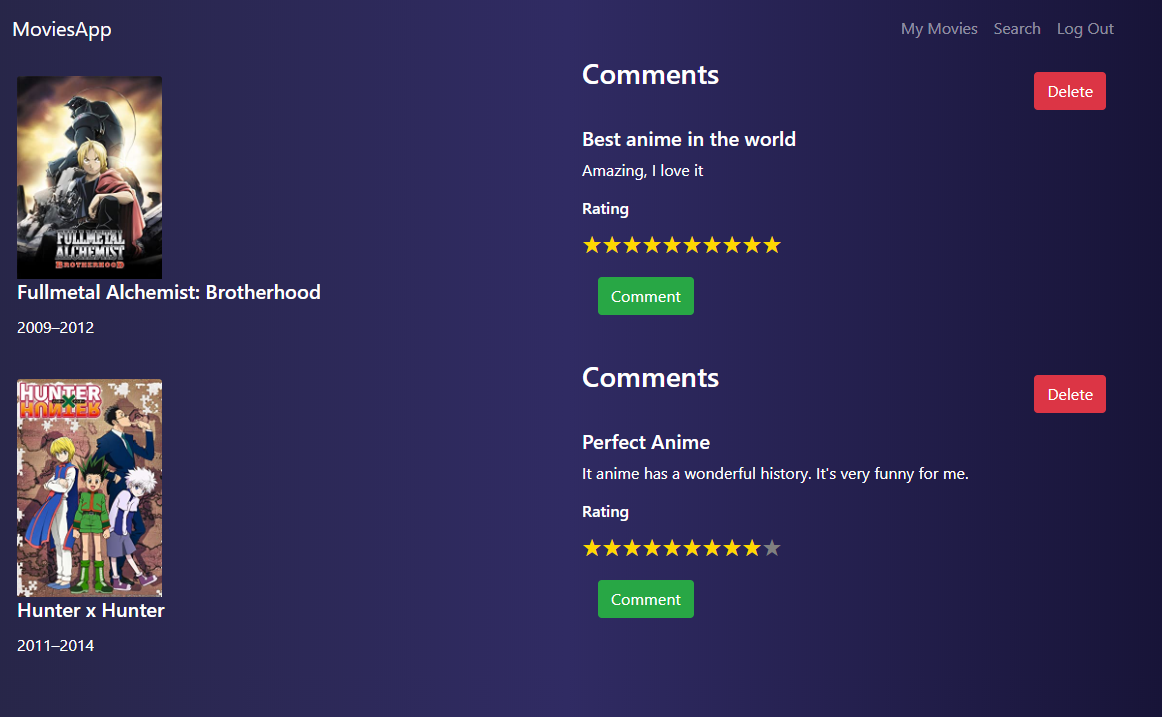Click the first star in Fullmetal Alchemist rating
This screenshot has height=717, width=1162.
tap(591, 245)
